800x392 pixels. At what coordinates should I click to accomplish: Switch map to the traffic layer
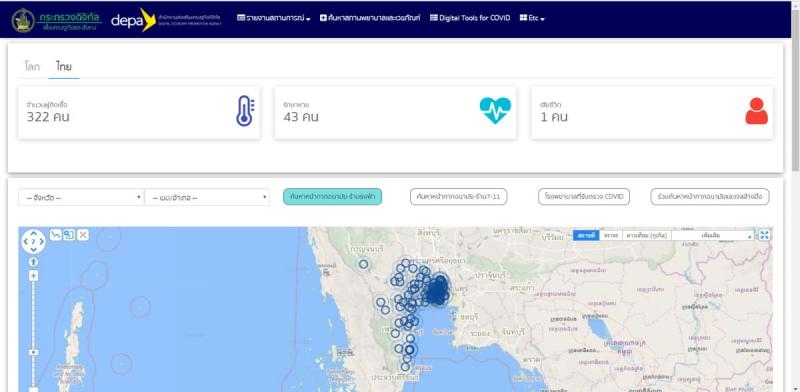pyautogui.click(x=610, y=235)
